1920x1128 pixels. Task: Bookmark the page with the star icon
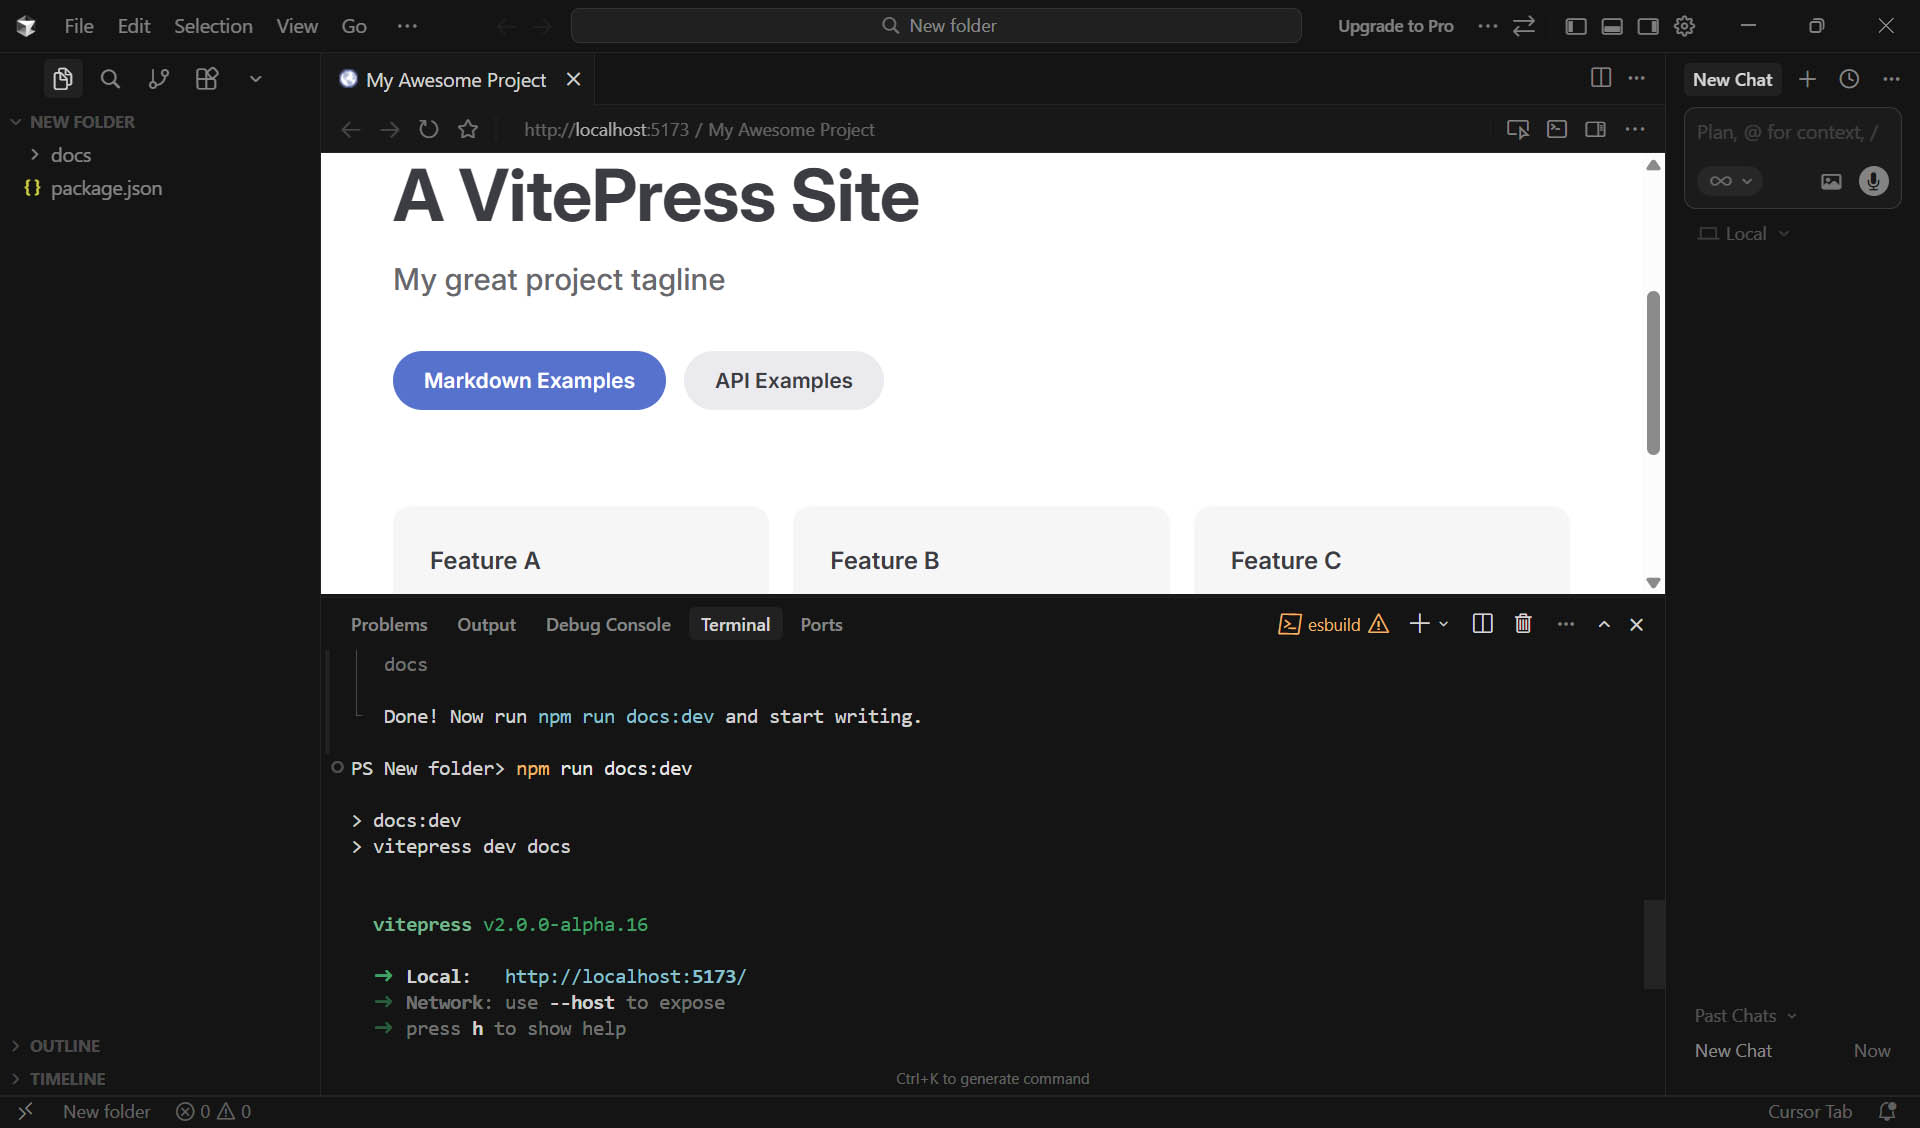(x=468, y=129)
